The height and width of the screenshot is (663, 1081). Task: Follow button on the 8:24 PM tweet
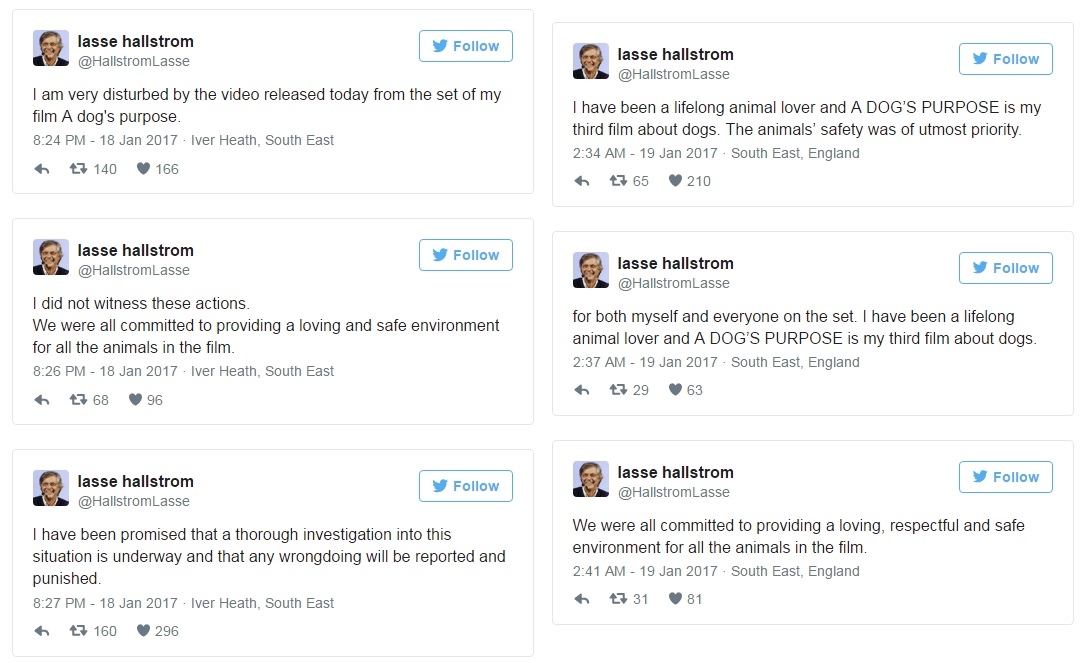coord(465,46)
